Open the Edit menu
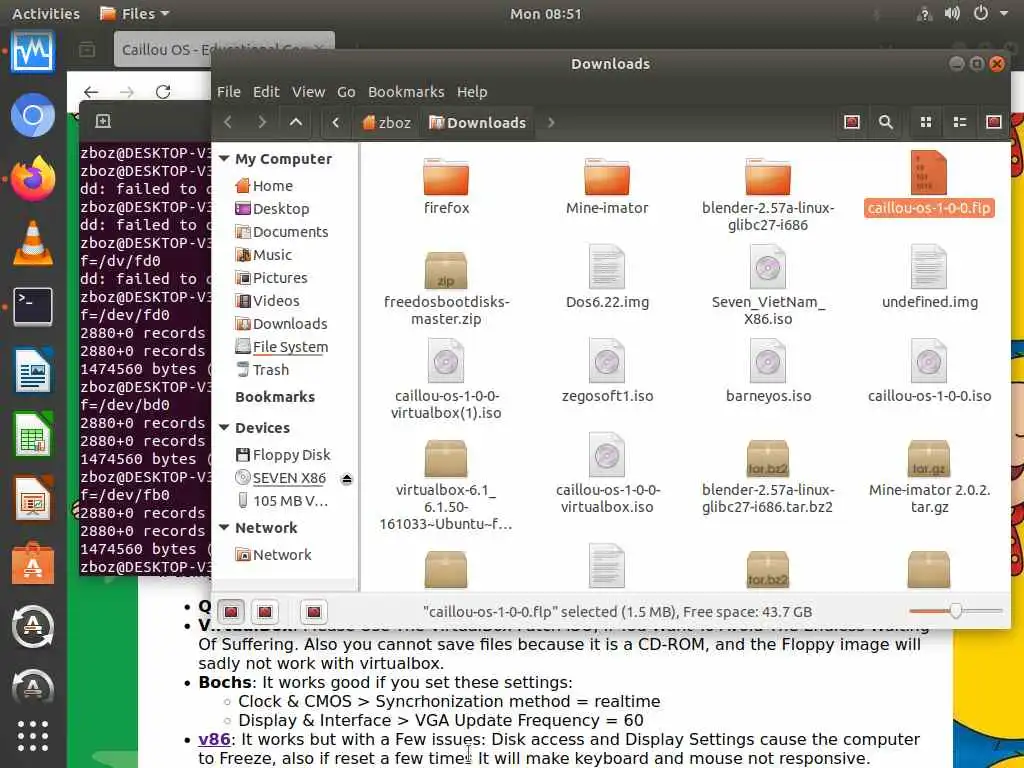This screenshot has height=768, width=1024. coord(266,92)
